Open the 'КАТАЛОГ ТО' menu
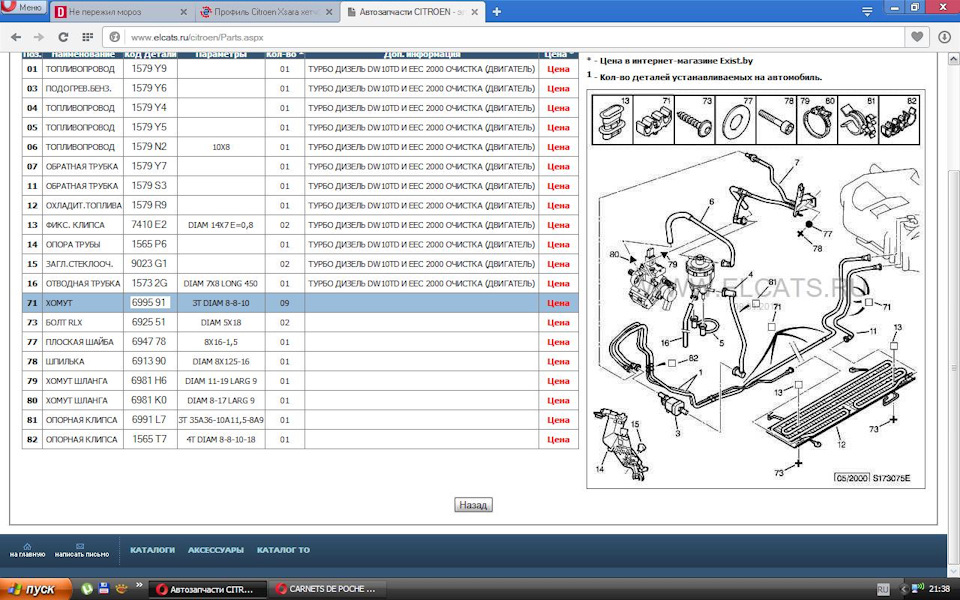Viewport: 960px width, 600px height. [283, 550]
